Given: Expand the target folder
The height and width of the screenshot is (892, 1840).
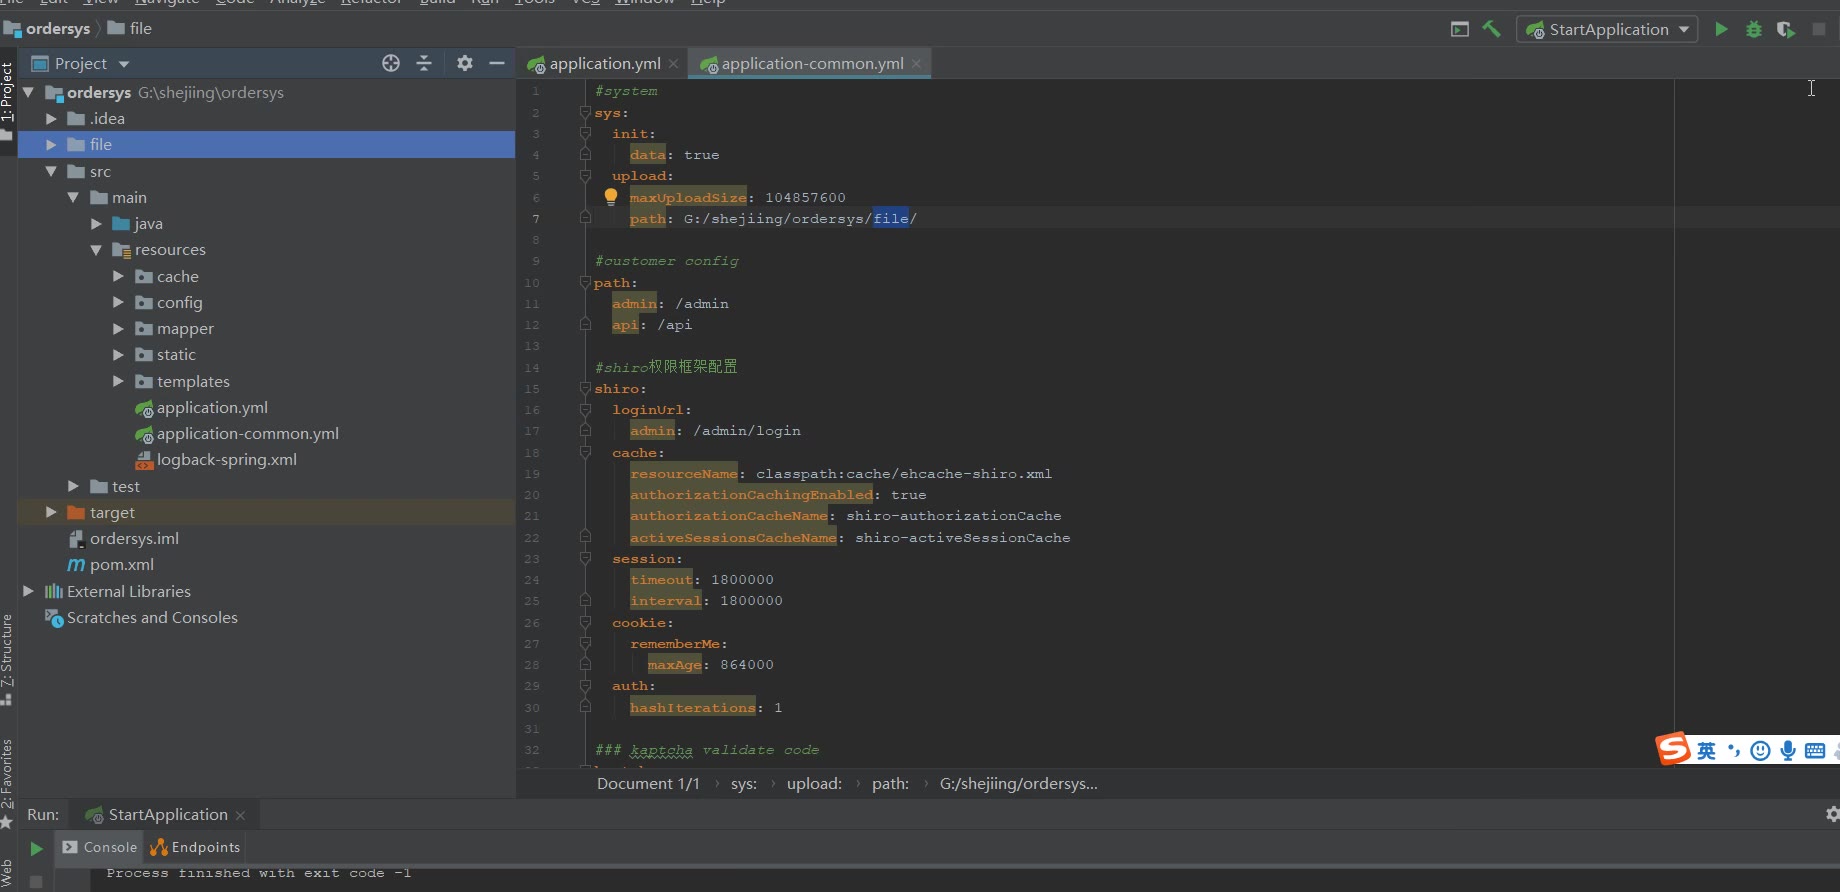Looking at the screenshot, I should coord(51,512).
